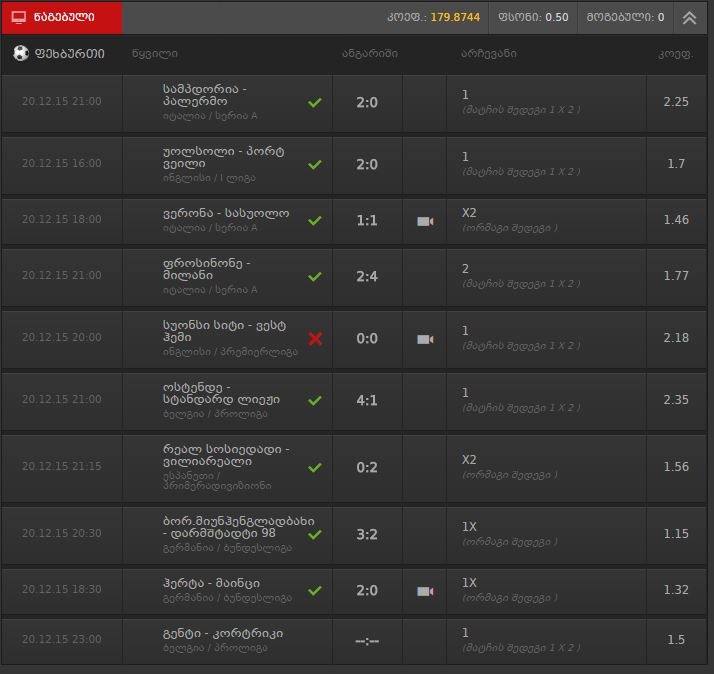Image resolution: width=714 pixels, height=674 pixels.
Task: Select match name ჰერტა - მაინცი
Action: tap(211, 583)
